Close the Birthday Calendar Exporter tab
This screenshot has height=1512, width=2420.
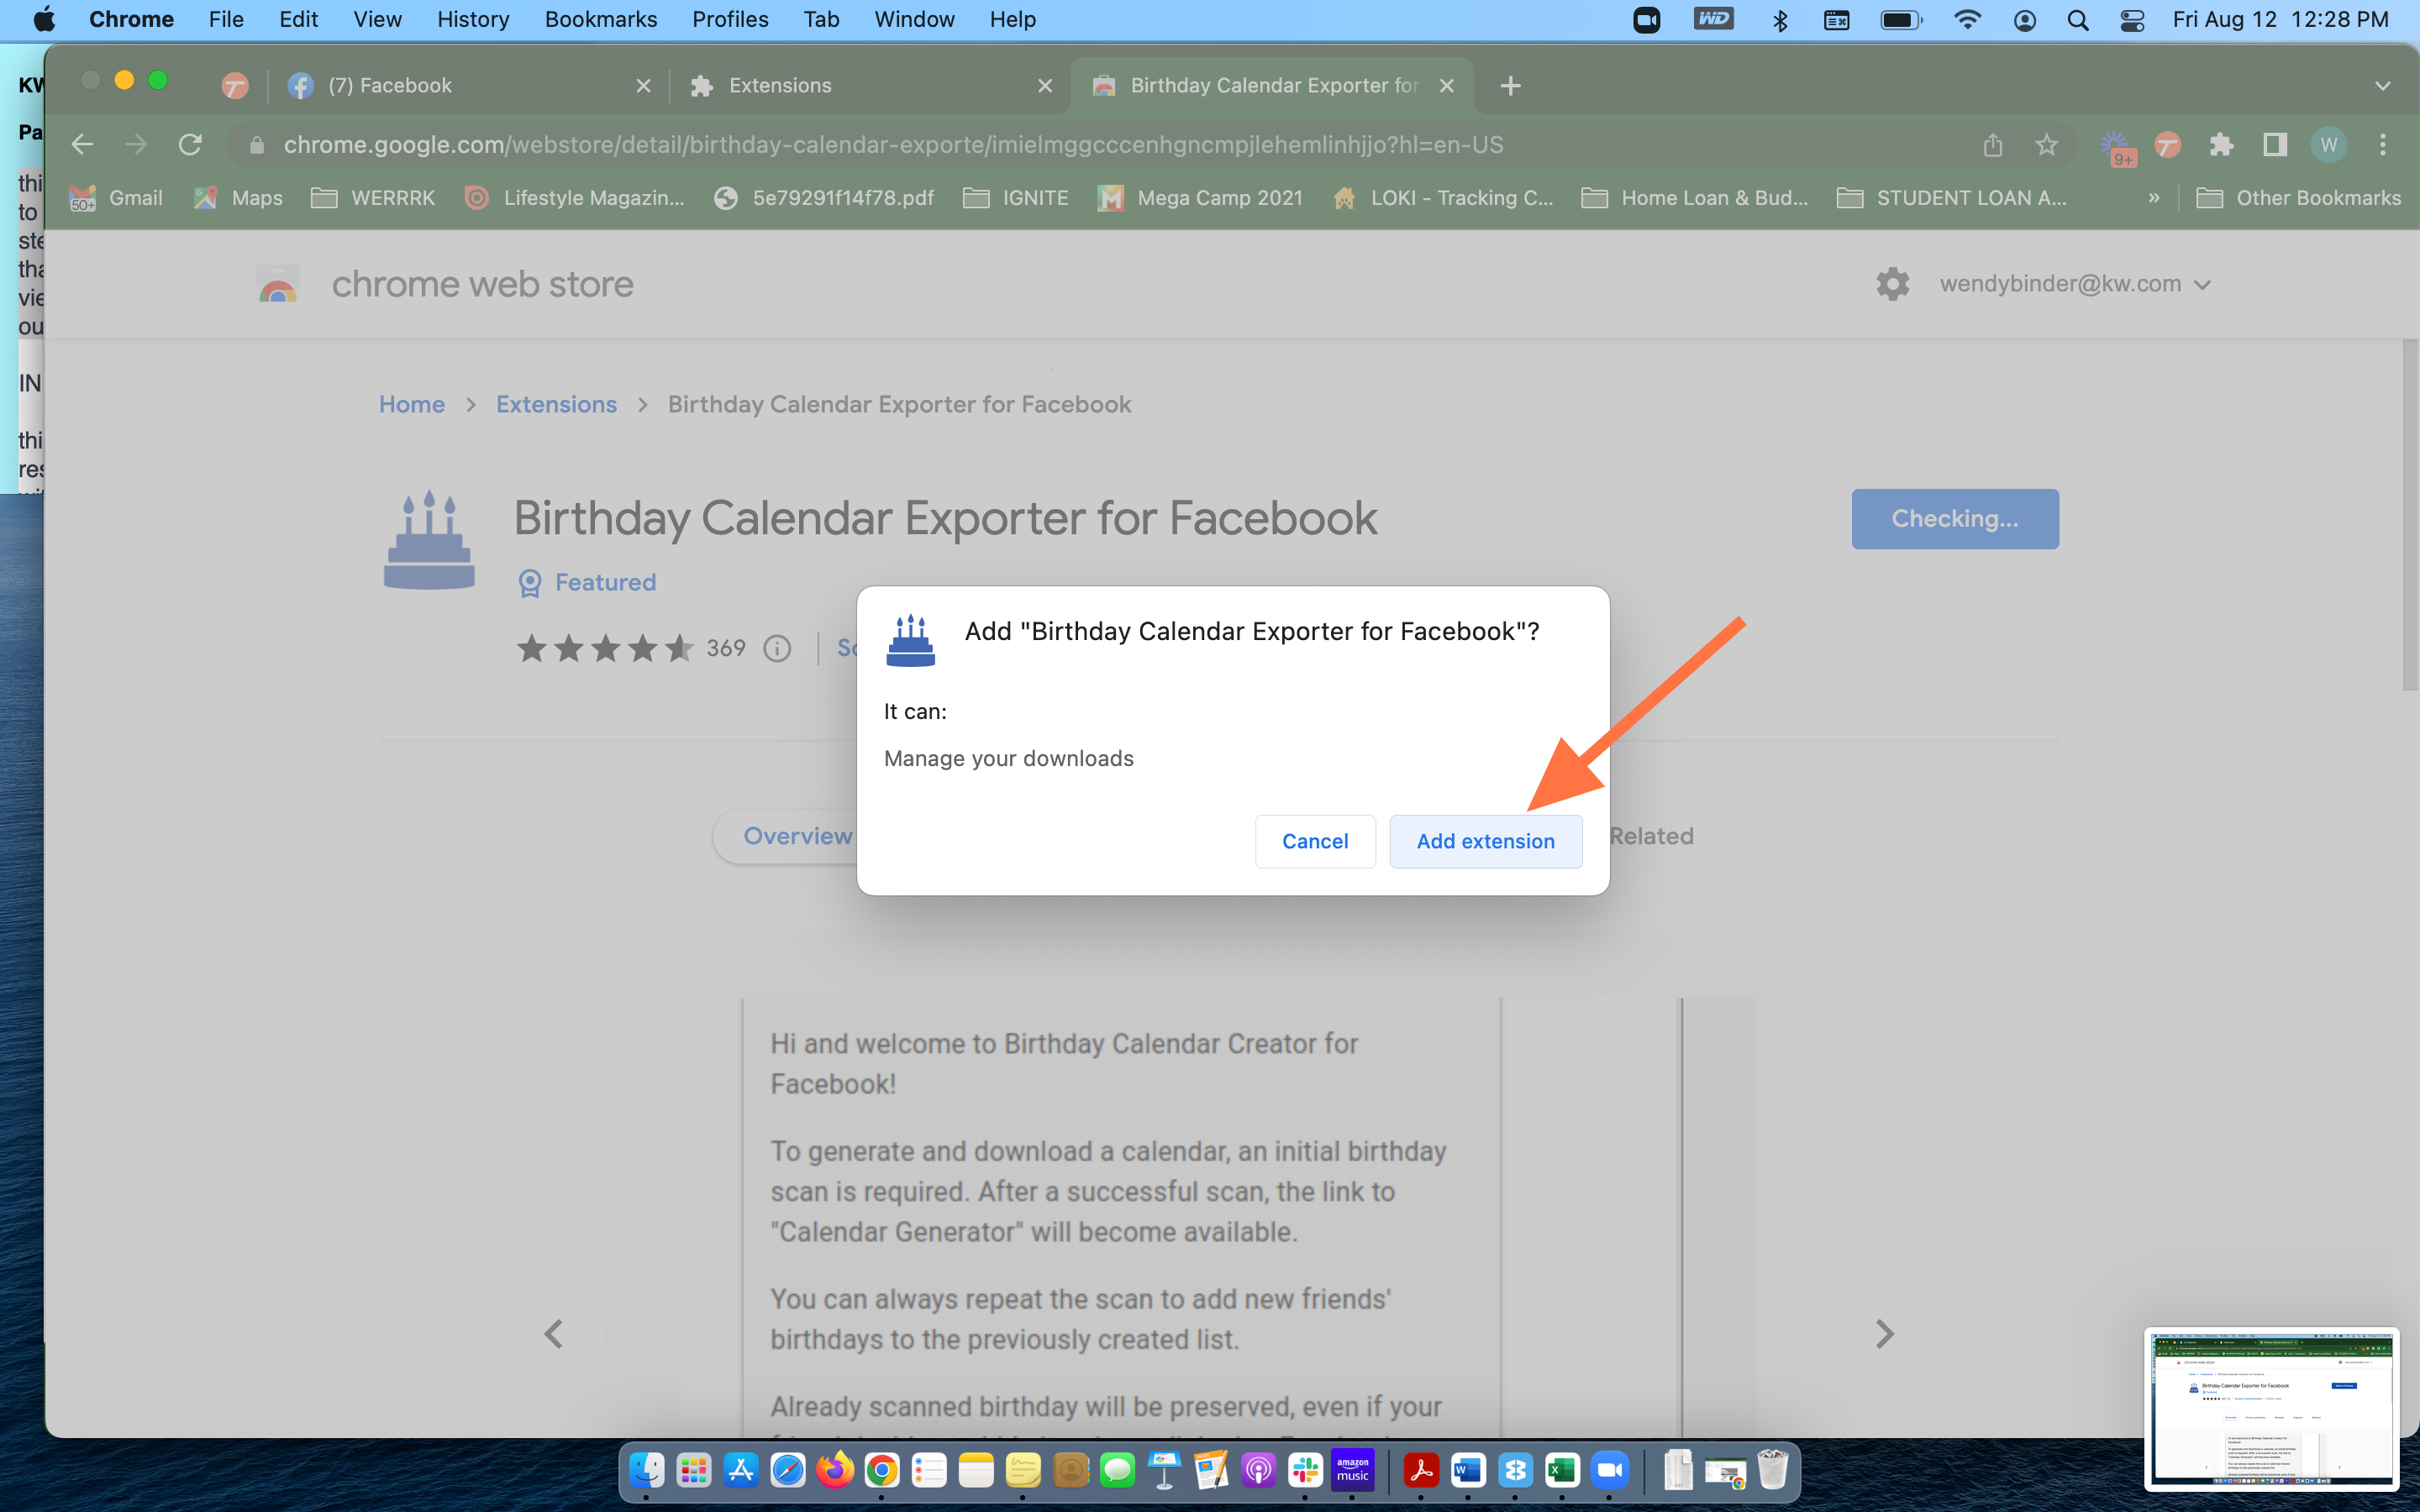1447,86
